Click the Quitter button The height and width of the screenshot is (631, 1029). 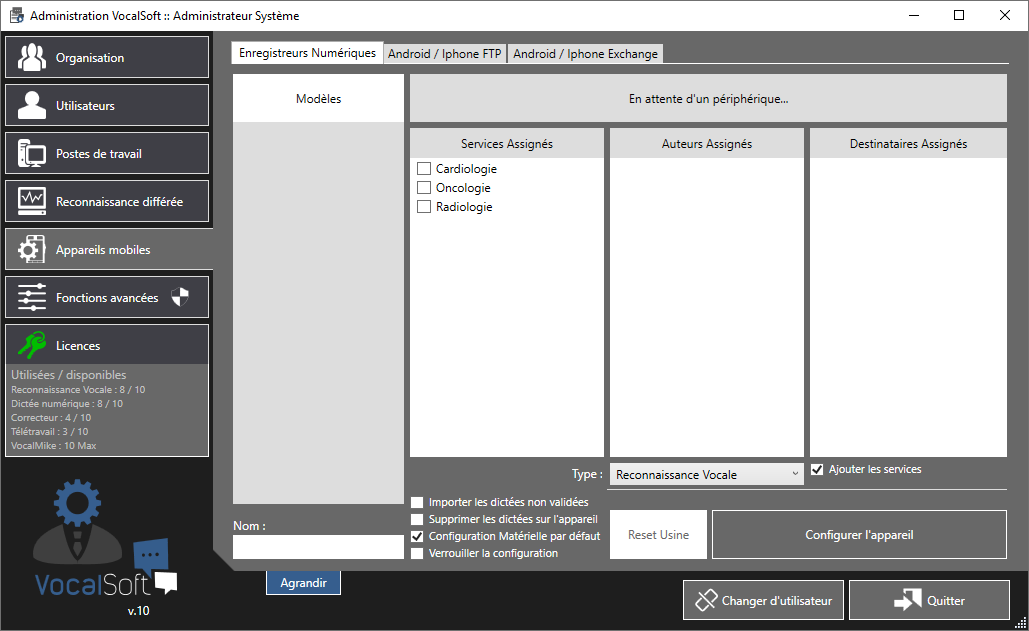point(929,600)
